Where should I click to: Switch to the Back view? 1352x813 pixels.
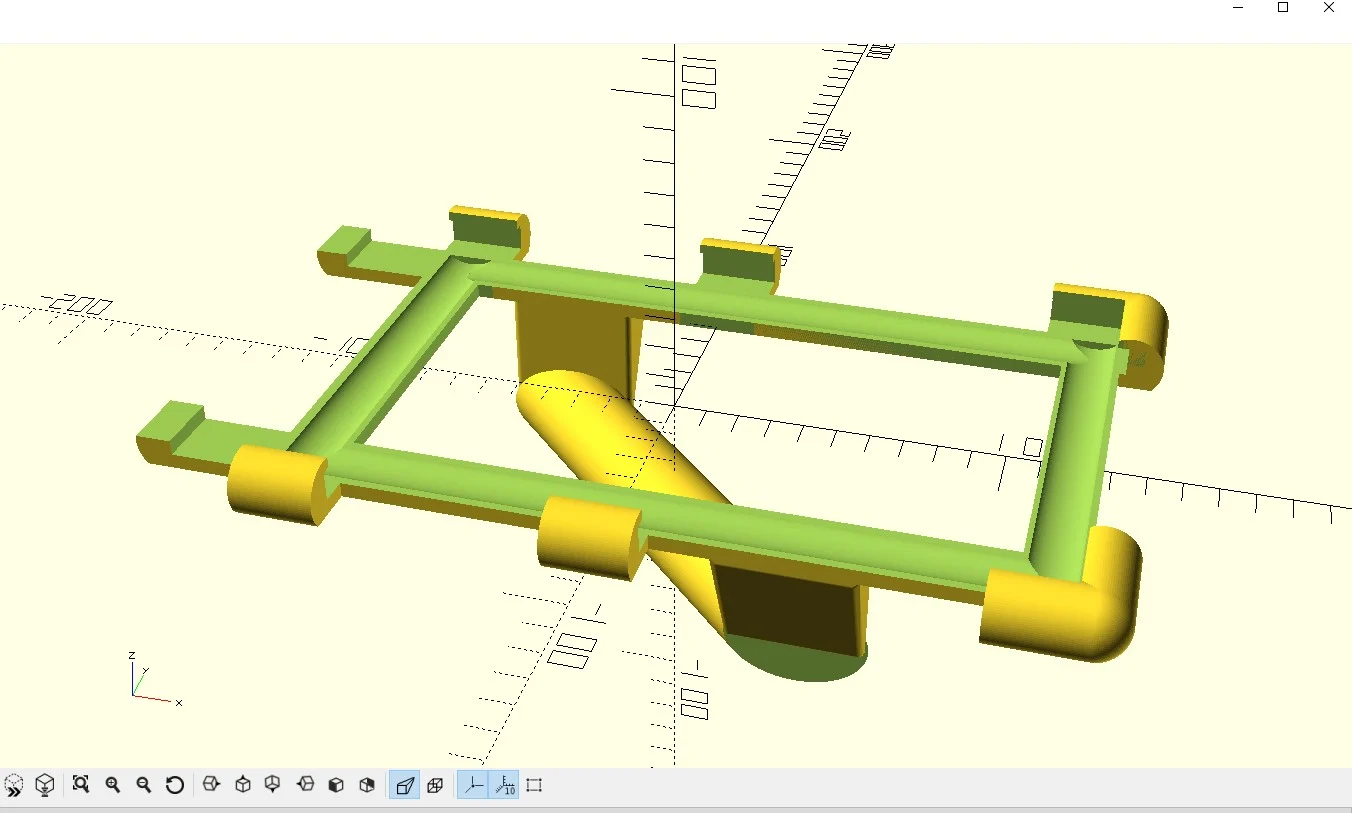pyautogui.click(x=367, y=785)
